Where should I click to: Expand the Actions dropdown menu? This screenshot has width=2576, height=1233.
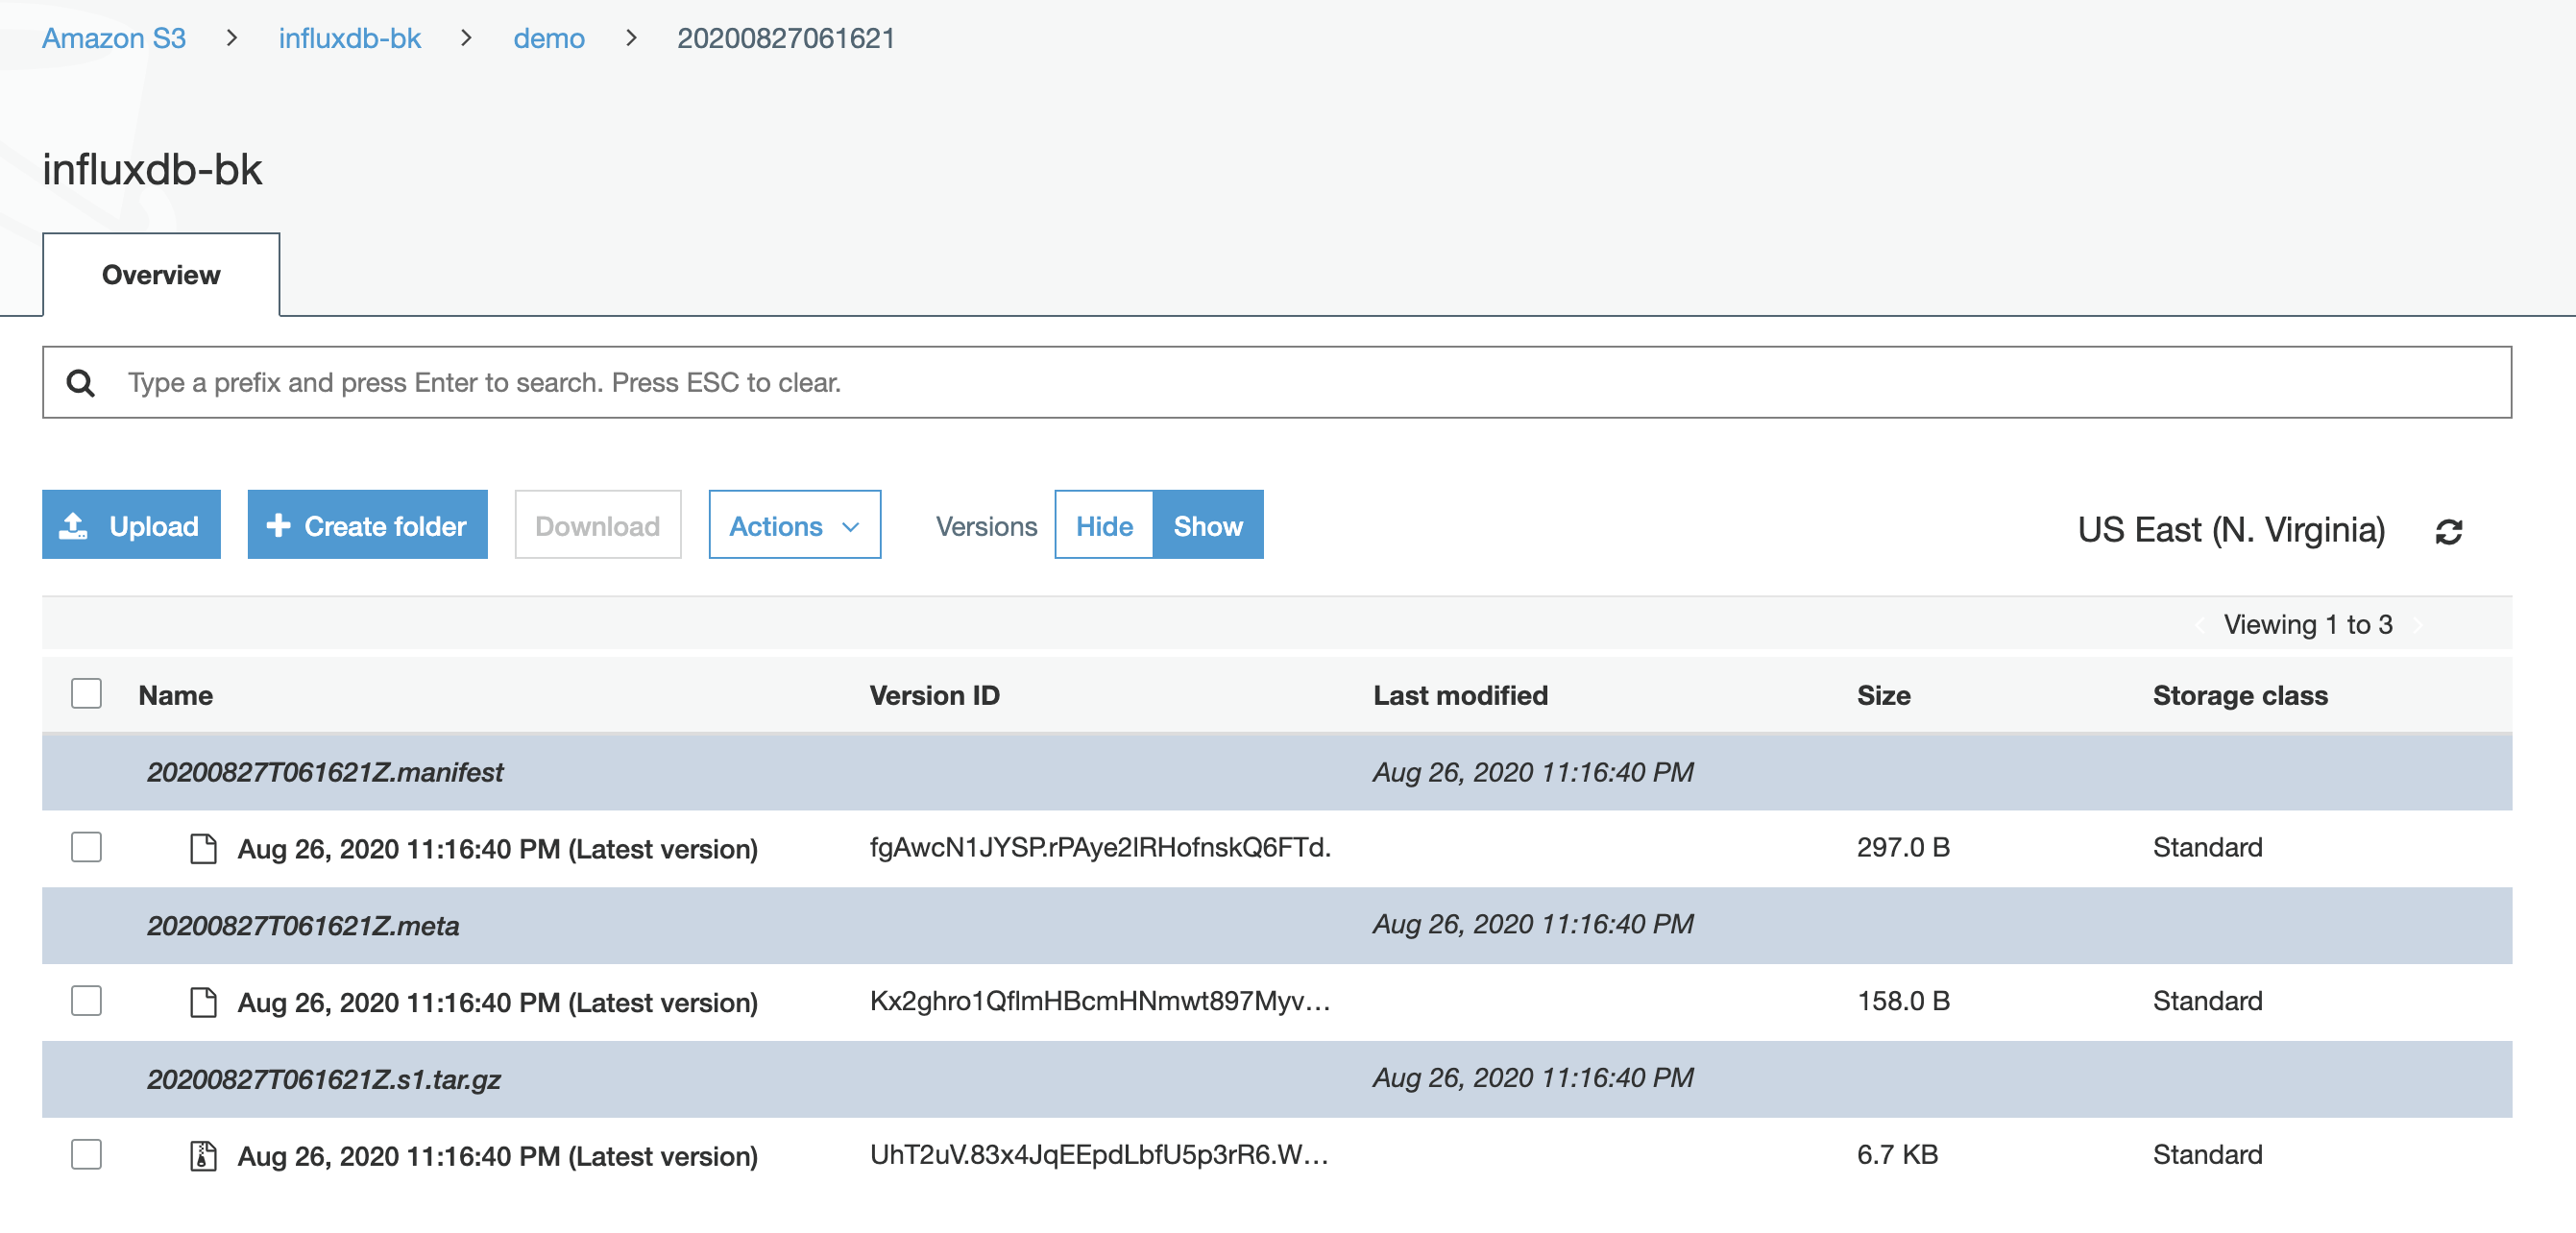point(795,525)
